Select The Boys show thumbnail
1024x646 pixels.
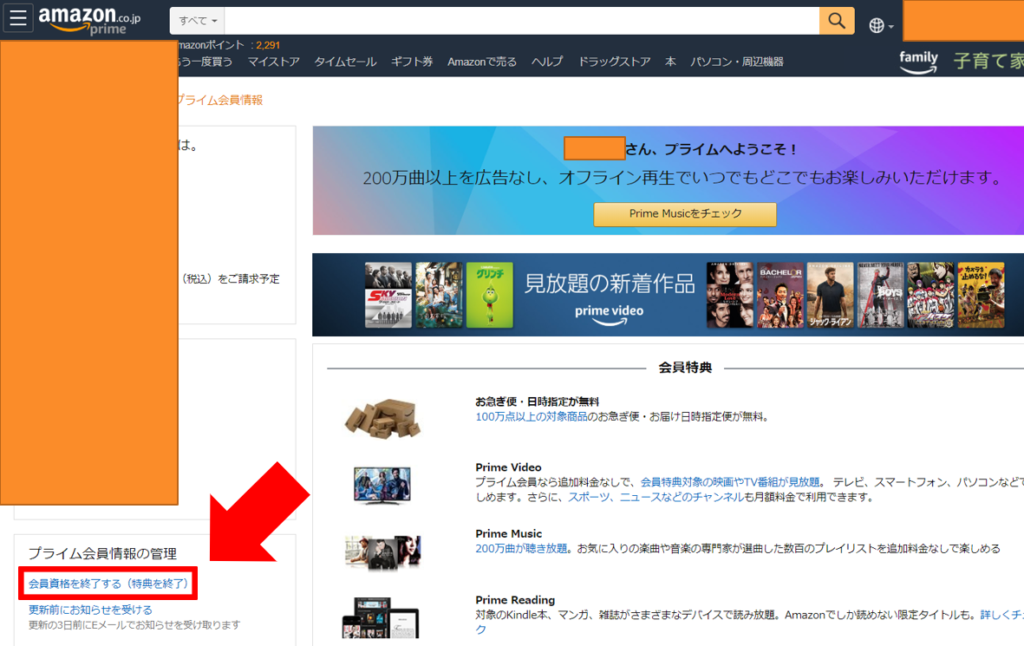pyautogui.click(x=880, y=295)
